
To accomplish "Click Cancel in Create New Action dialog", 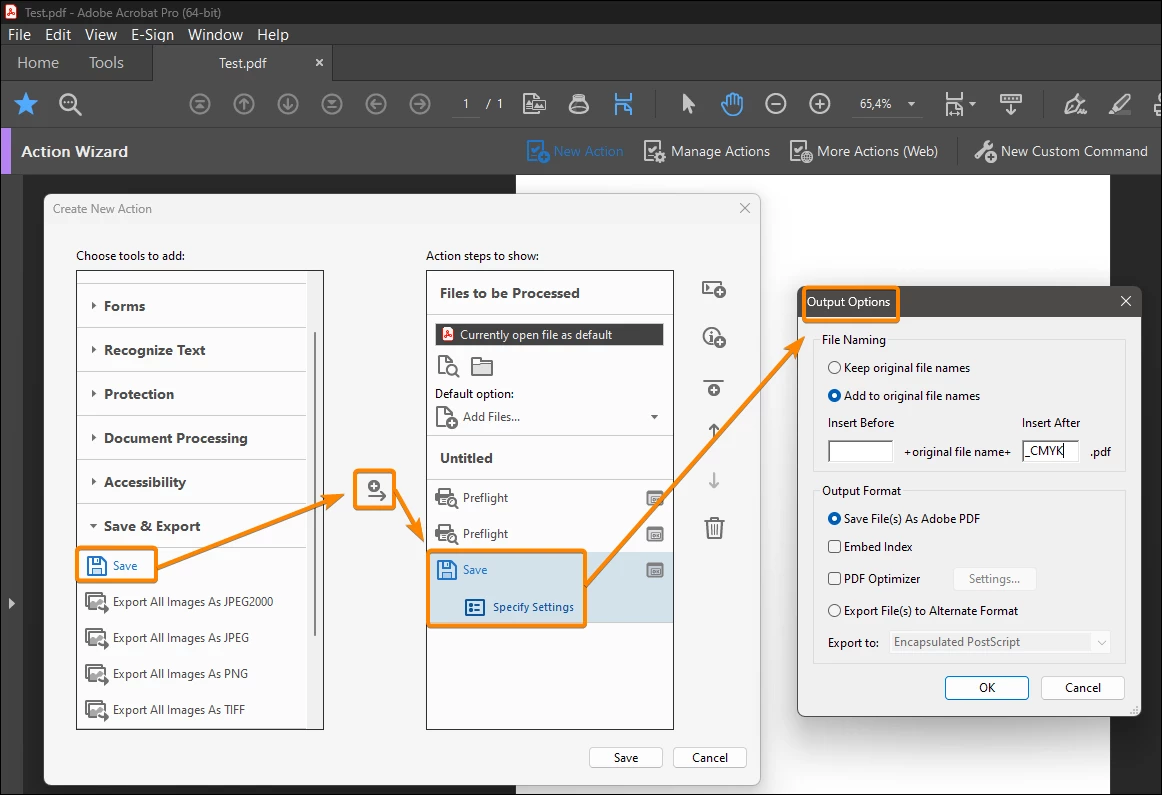I will click(x=710, y=757).
